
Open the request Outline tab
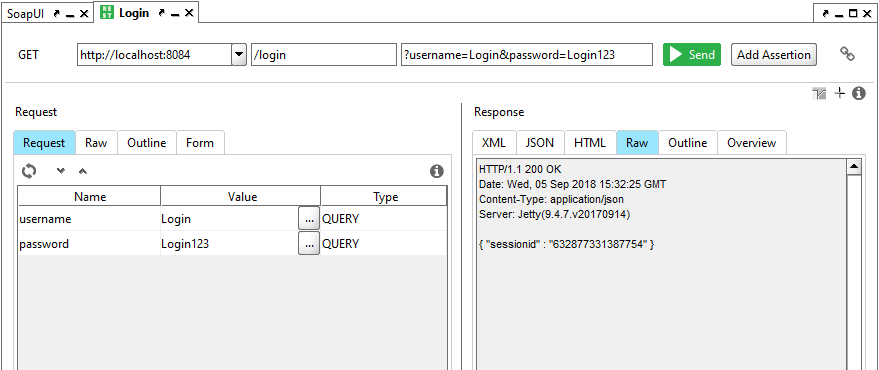click(147, 142)
